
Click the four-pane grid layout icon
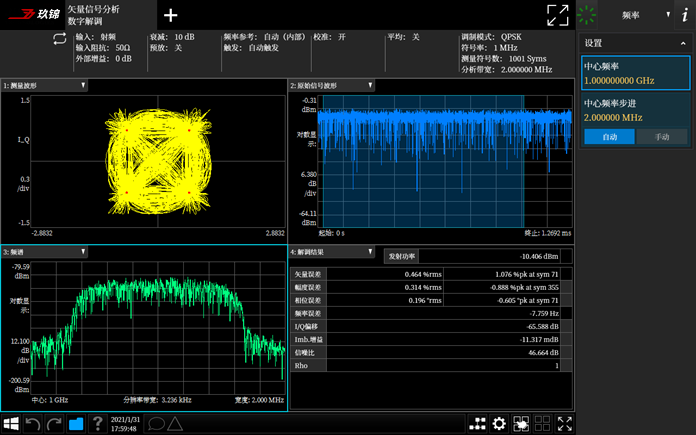click(542, 423)
